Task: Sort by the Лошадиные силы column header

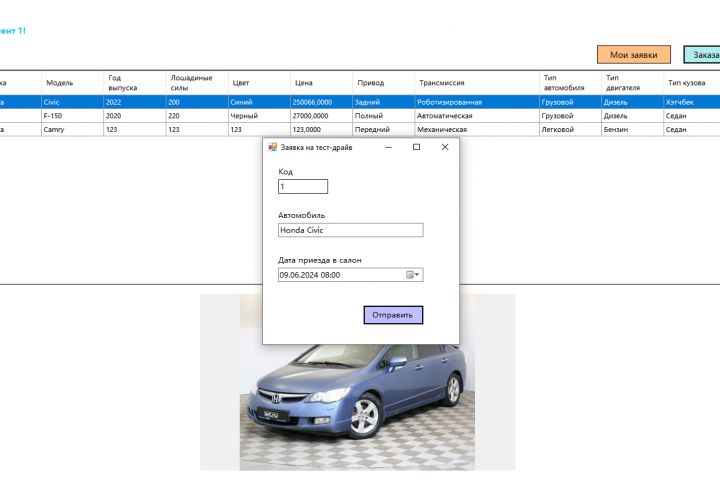Action: [197, 83]
